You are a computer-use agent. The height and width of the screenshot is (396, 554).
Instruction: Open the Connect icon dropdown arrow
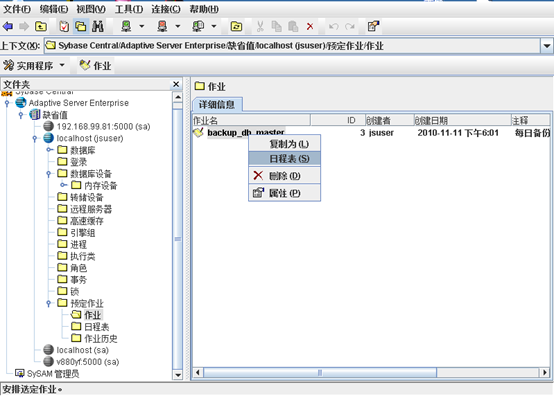tap(142, 26)
